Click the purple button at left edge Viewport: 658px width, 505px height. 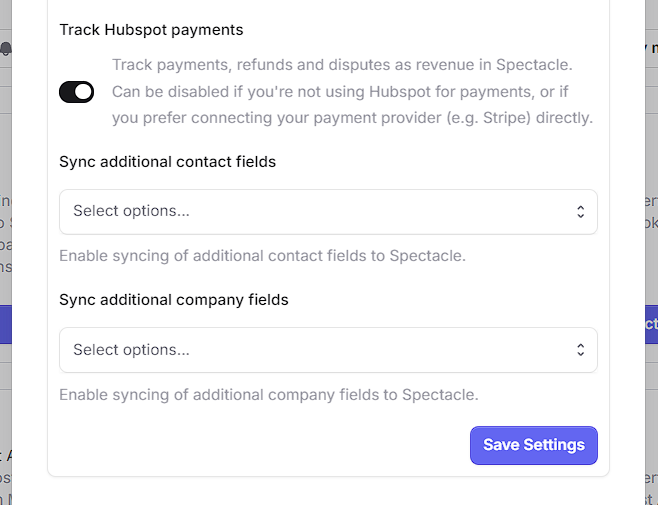[5, 324]
